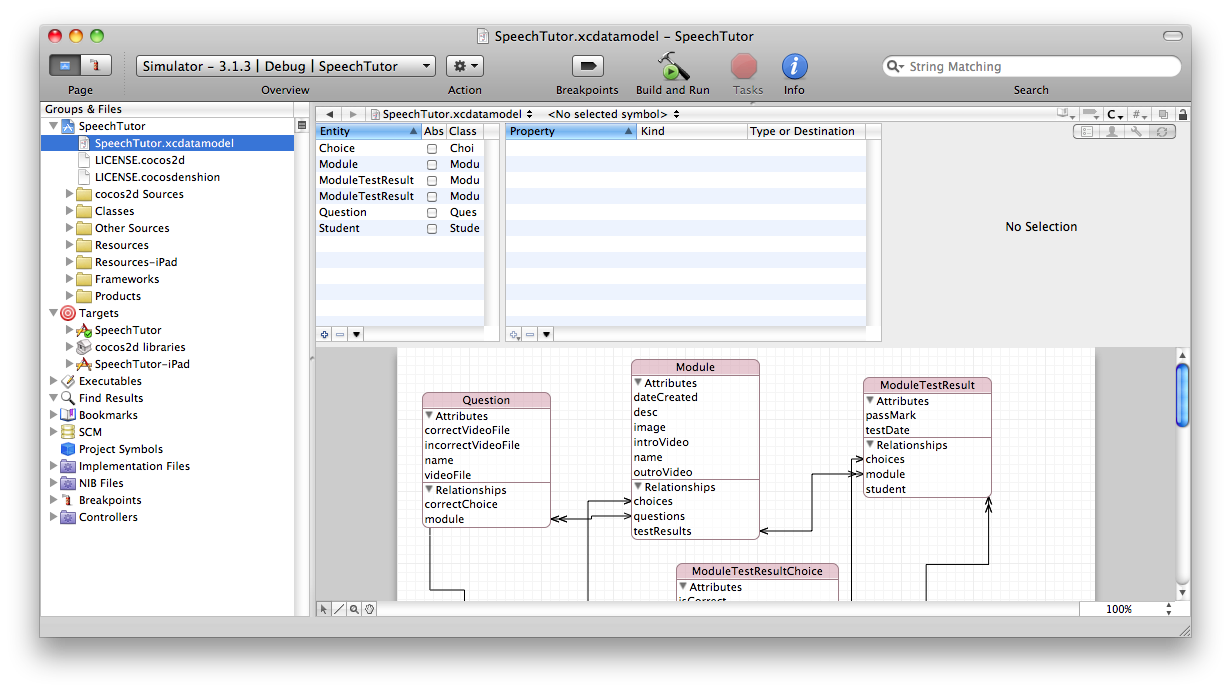Expand the cocos2d Sources folder
The width and height of the screenshot is (1231, 692).
[69, 194]
